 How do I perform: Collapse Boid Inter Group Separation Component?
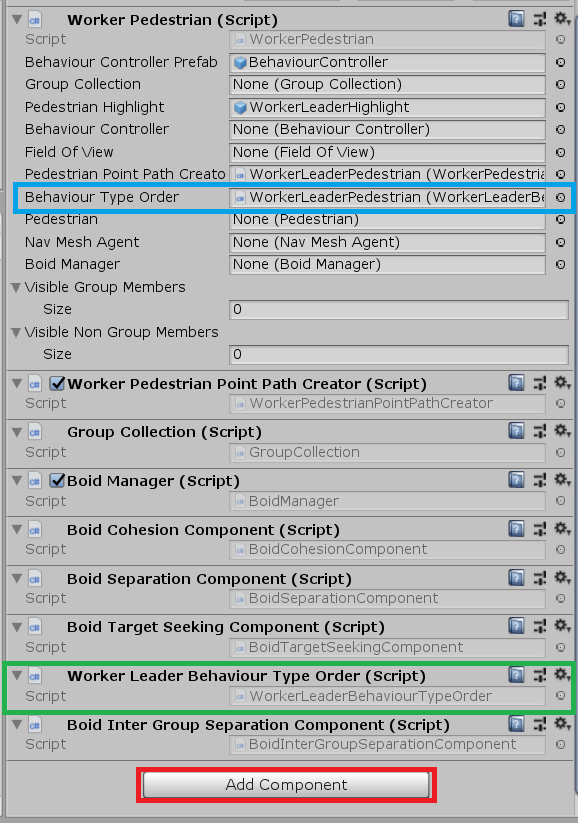17,725
